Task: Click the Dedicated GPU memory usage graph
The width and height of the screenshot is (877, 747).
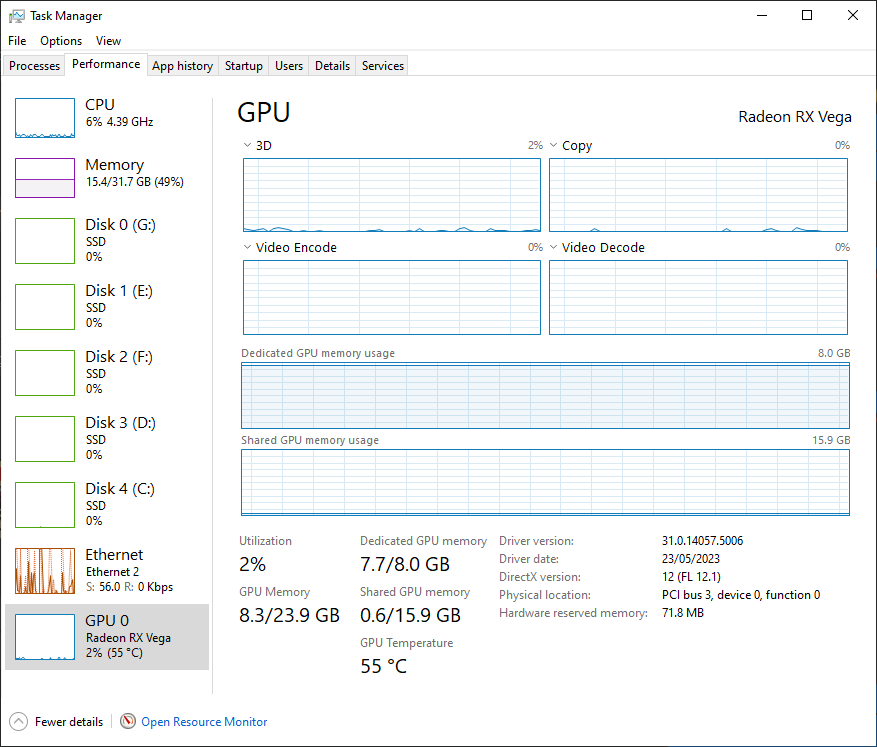Action: point(545,396)
